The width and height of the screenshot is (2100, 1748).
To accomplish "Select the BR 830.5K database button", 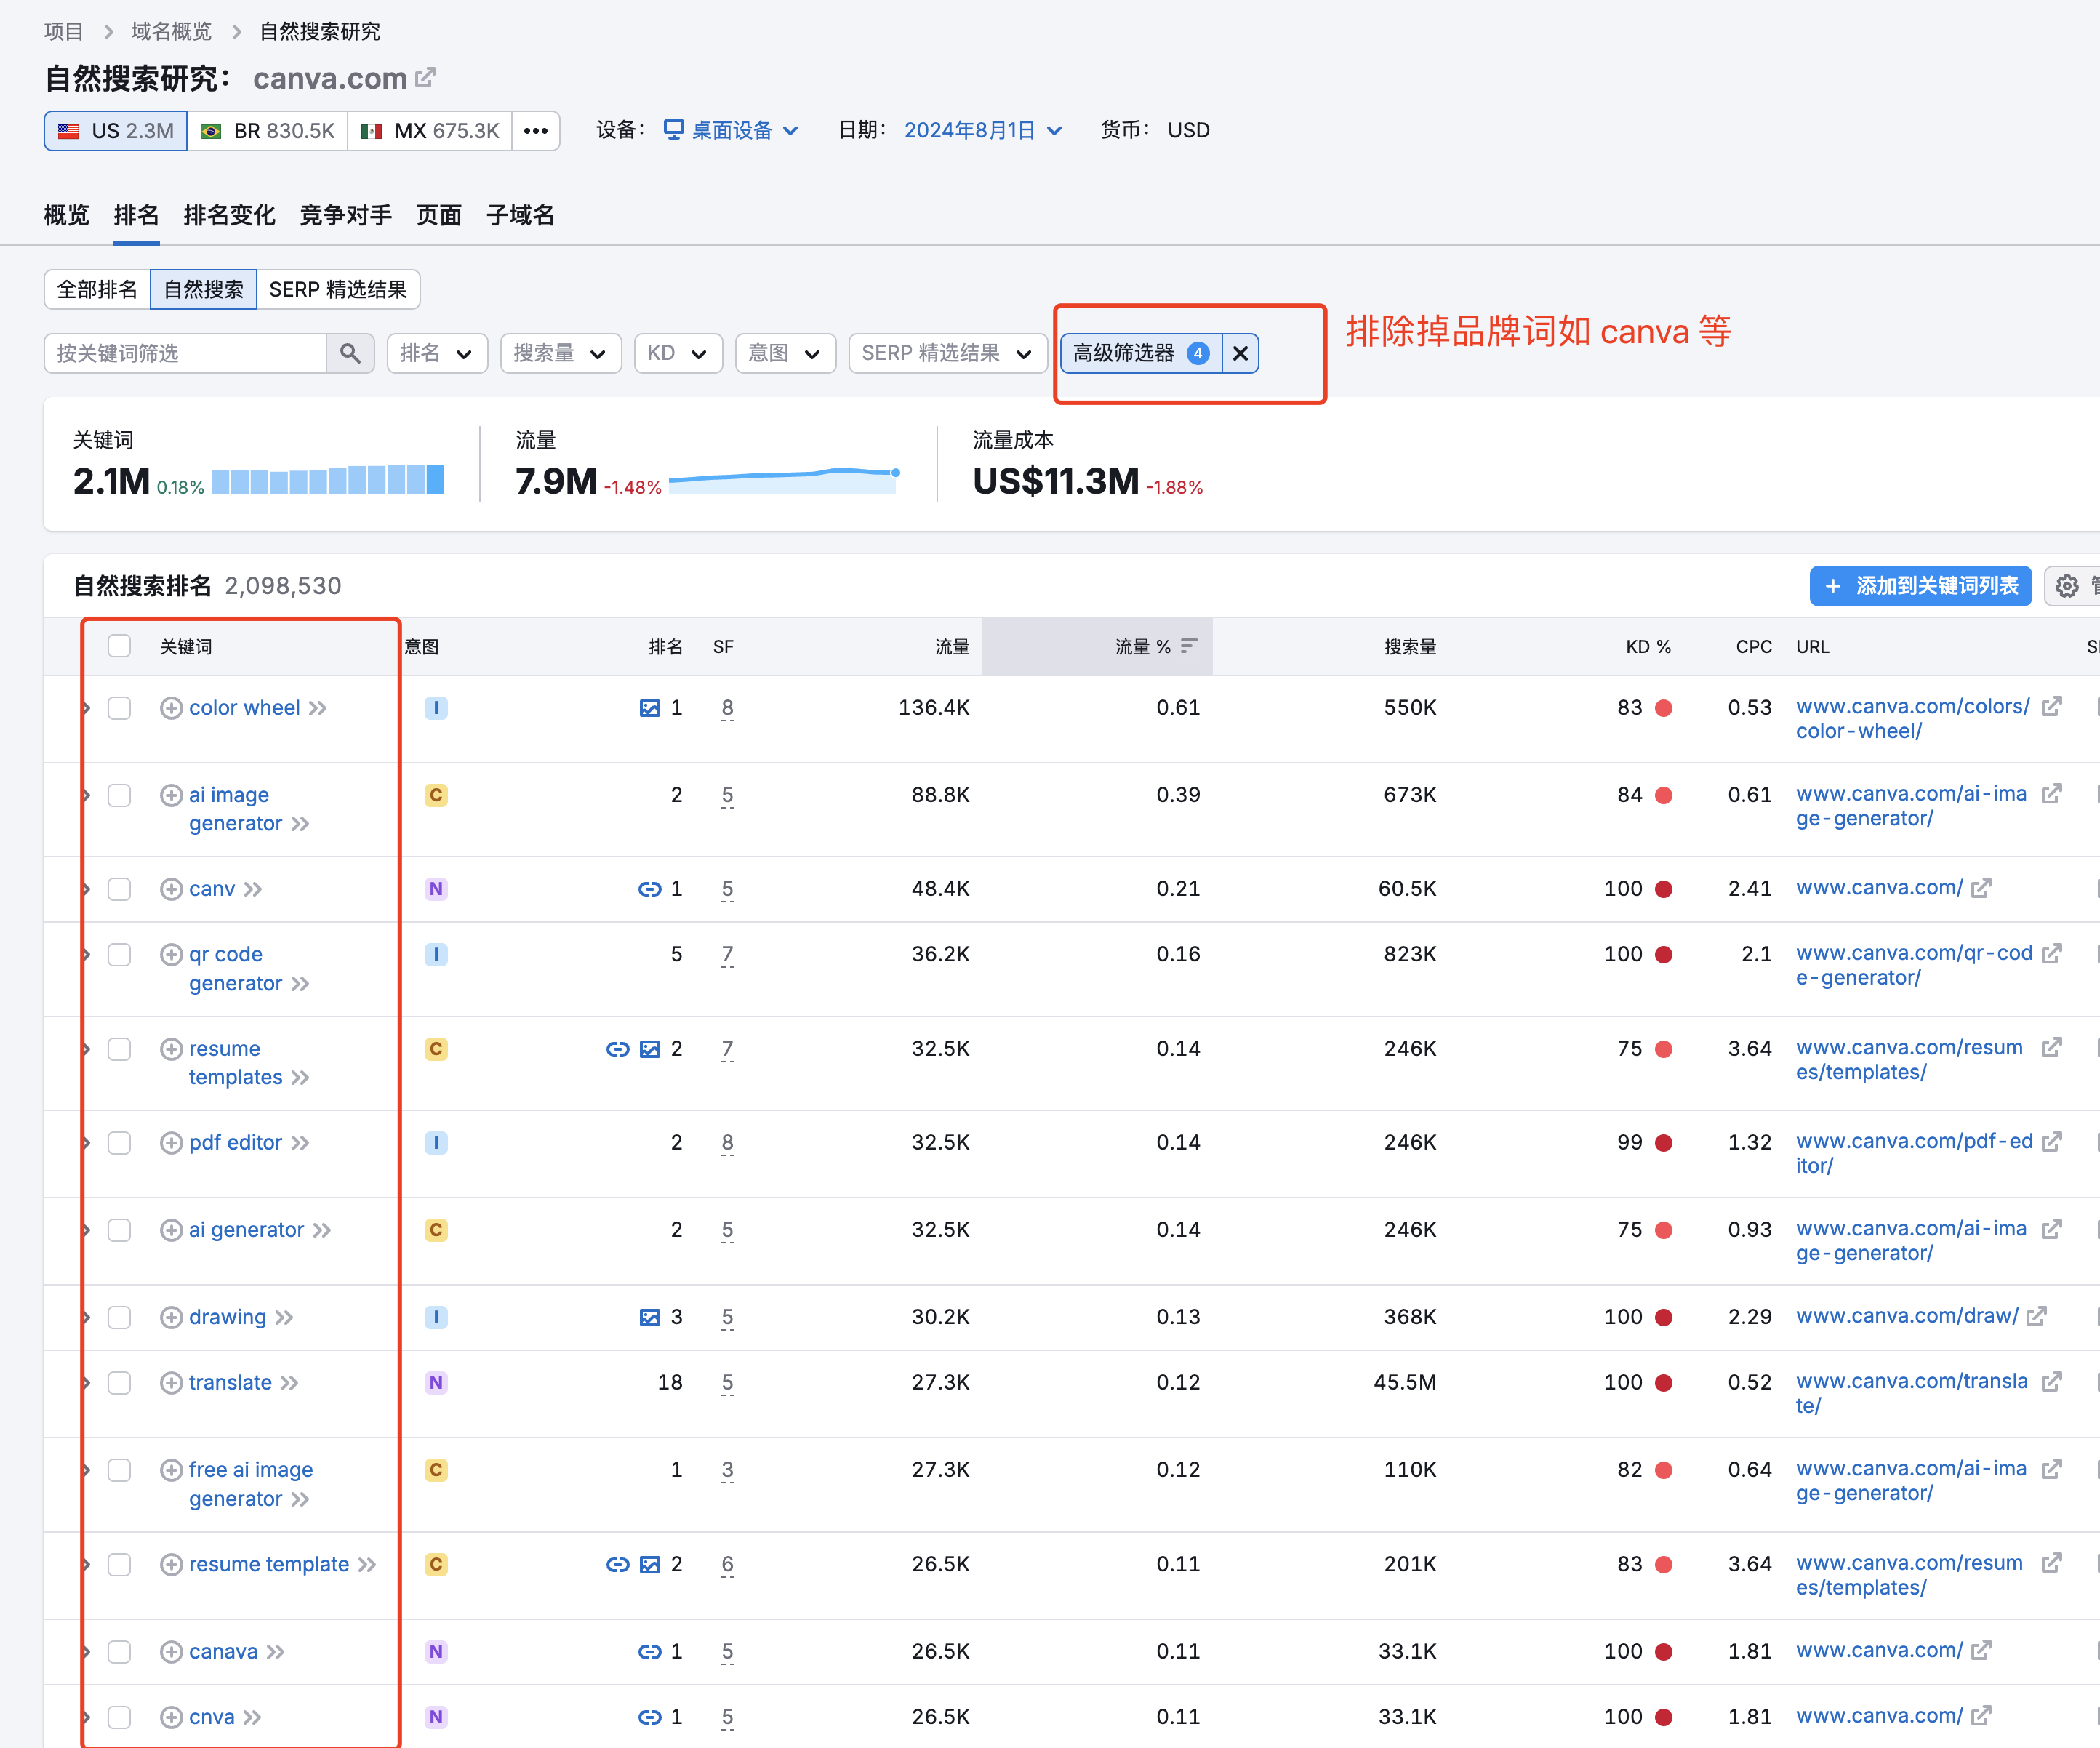I will point(267,131).
